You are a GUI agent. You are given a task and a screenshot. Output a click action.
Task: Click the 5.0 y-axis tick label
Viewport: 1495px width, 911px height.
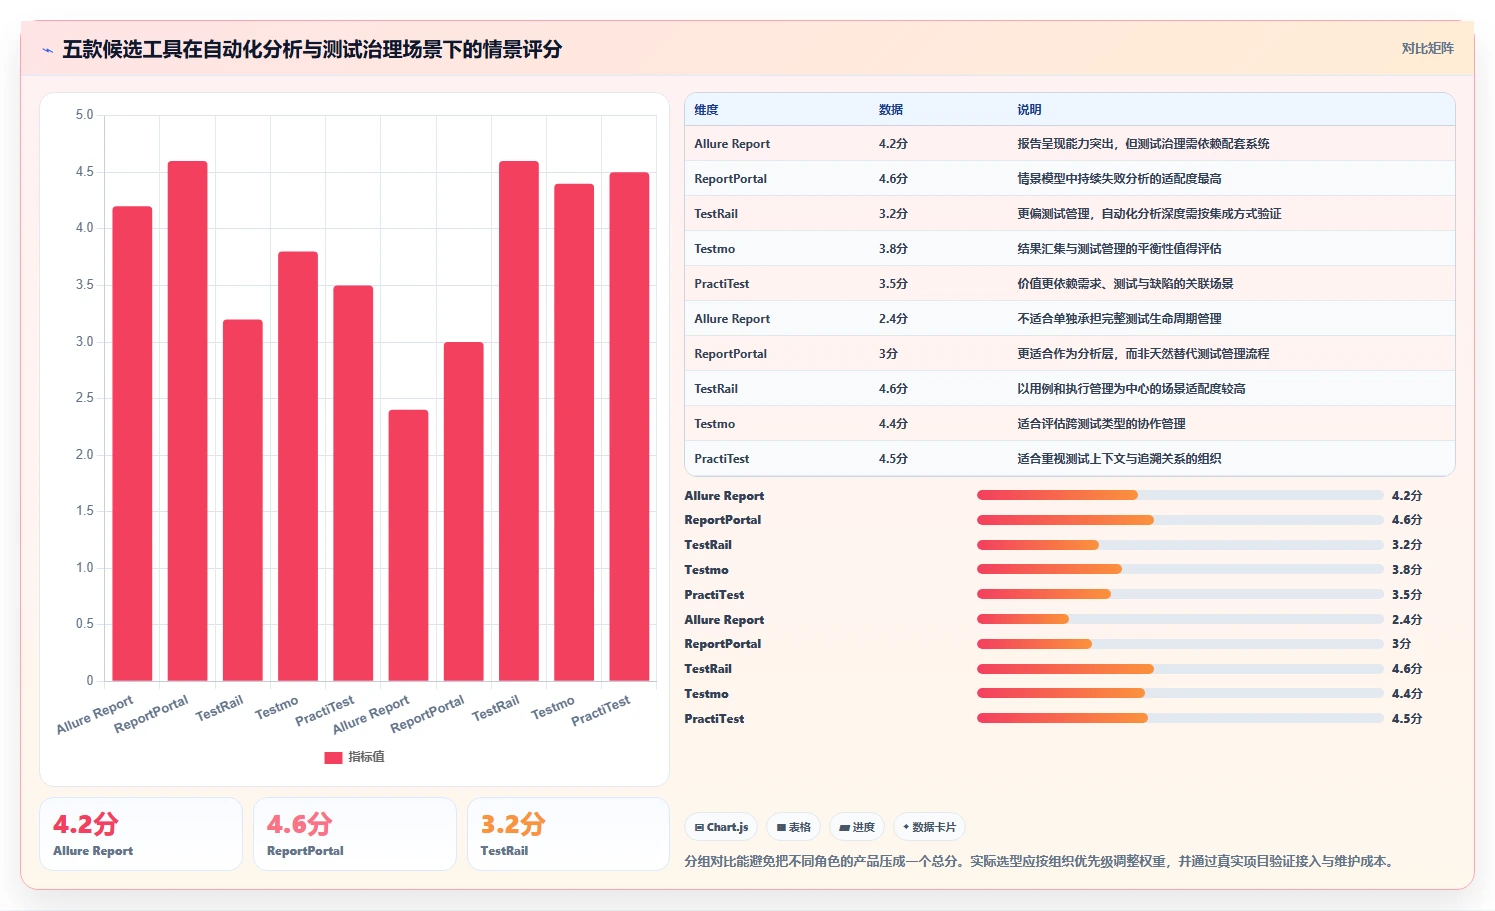coord(84,115)
